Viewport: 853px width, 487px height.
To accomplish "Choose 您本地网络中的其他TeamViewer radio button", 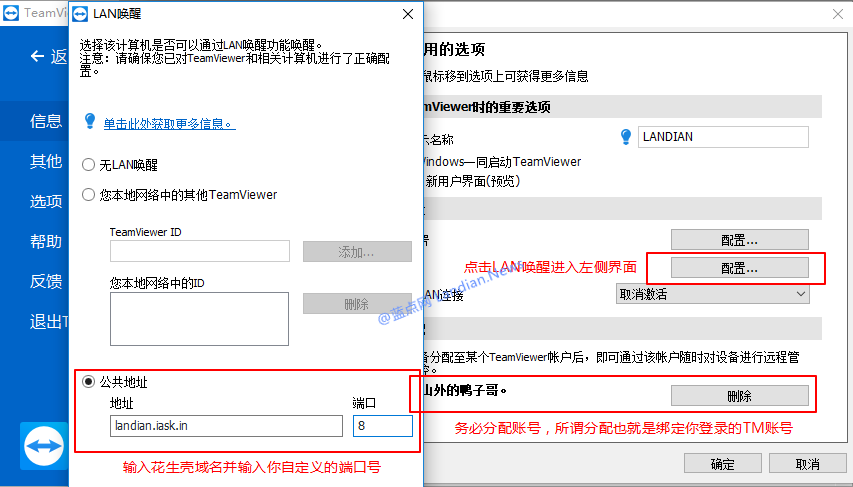I will [x=89, y=195].
